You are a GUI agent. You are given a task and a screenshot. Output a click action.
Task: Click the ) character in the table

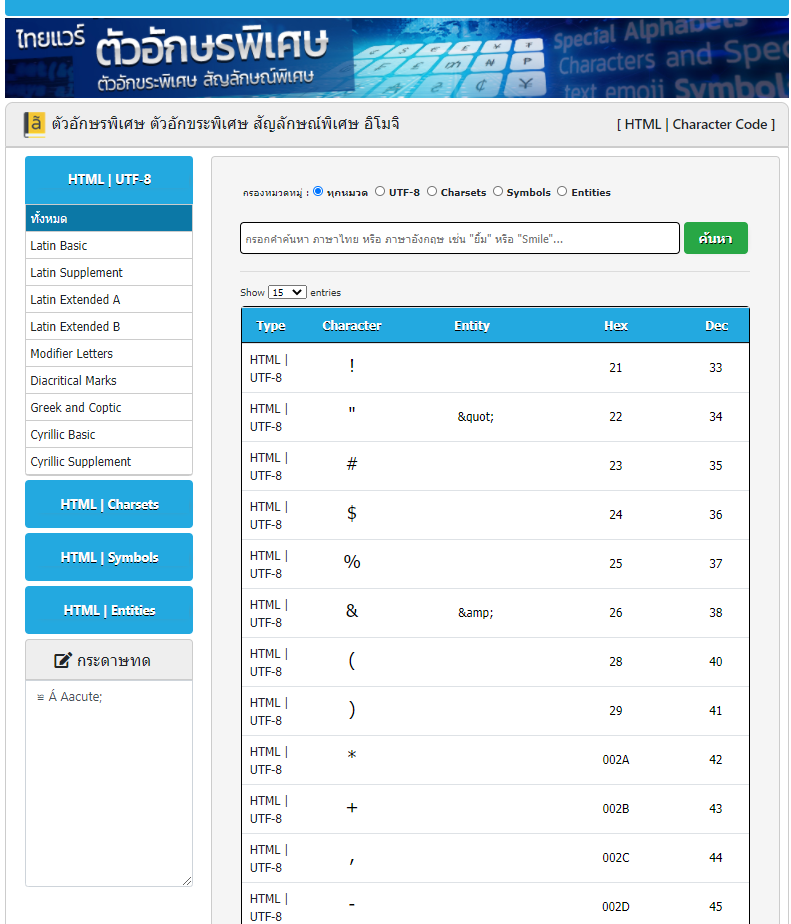pyautogui.click(x=352, y=710)
